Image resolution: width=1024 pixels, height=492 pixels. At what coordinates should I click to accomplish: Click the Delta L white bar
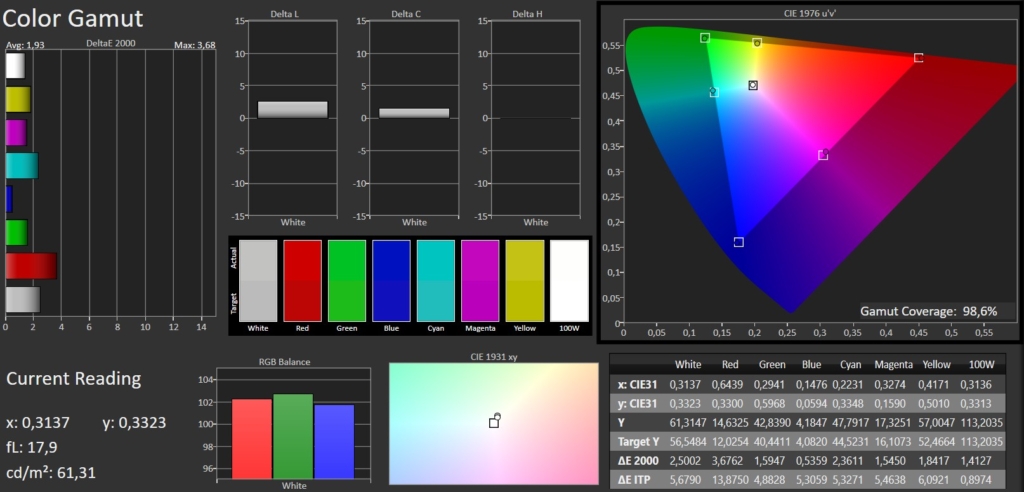tap(292, 110)
